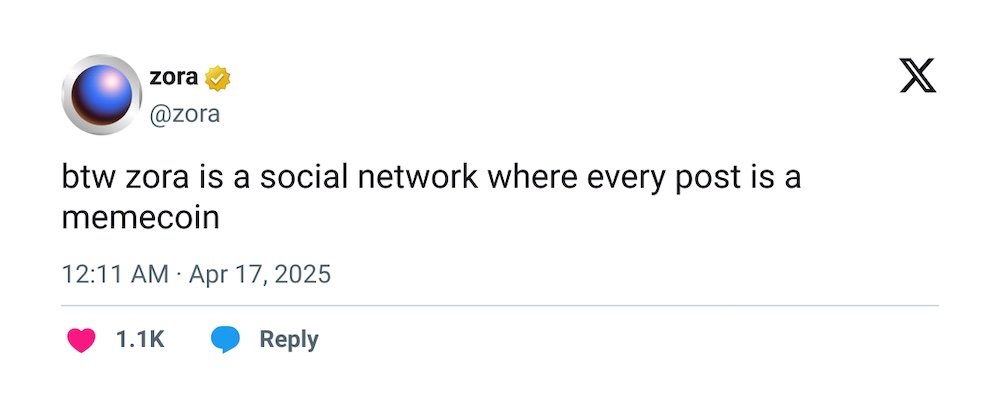Click the blue reply speech bubble icon
Screen dimensions: 1000x408
pos(226,340)
